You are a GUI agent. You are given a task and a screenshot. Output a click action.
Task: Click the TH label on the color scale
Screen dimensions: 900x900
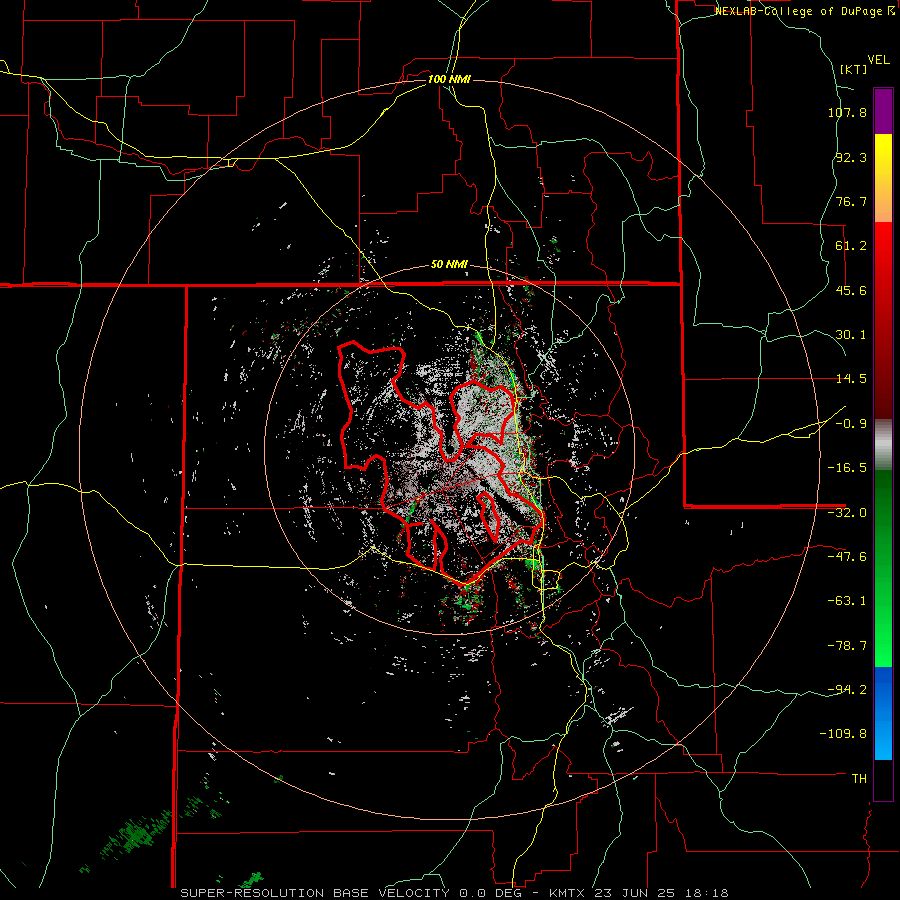click(859, 779)
